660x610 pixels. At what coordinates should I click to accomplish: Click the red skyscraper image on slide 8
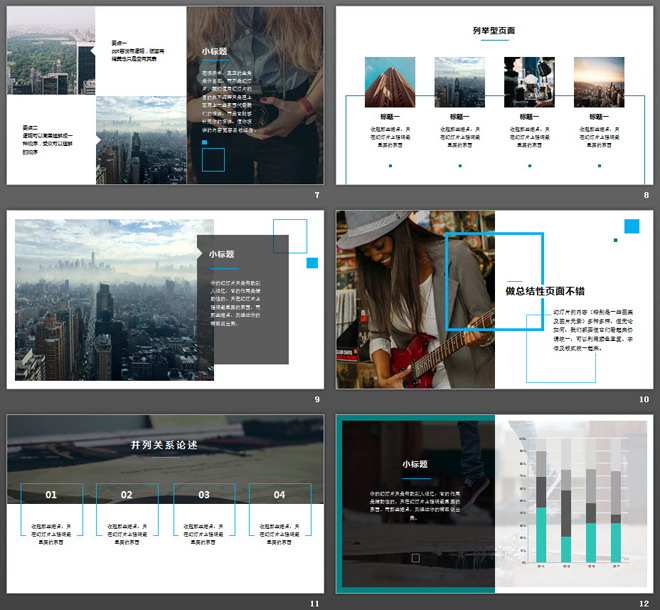(390, 82)
